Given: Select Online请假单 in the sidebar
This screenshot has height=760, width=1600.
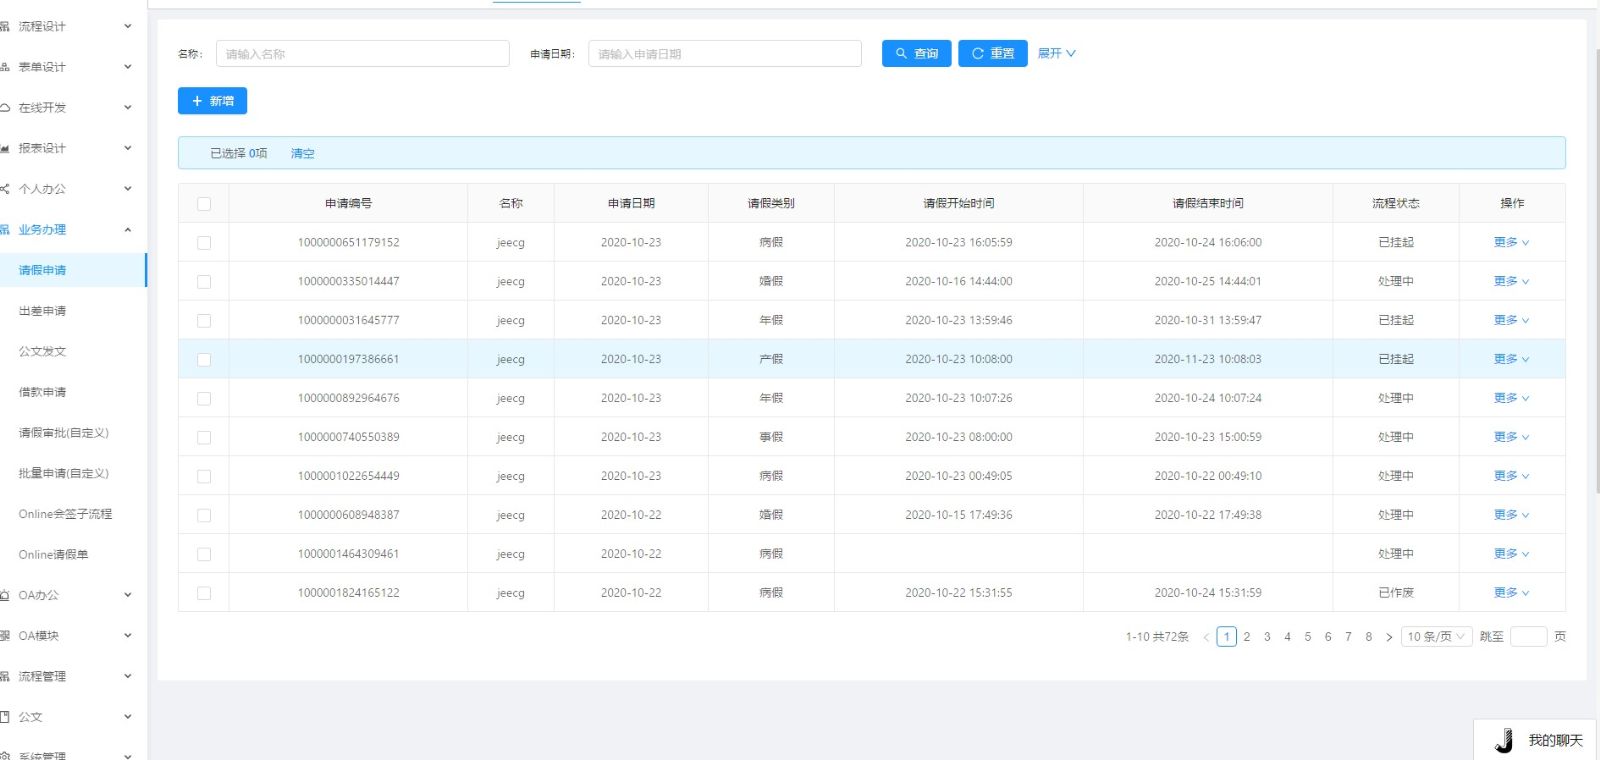Looking at the screenshot, I should point(53,555).
